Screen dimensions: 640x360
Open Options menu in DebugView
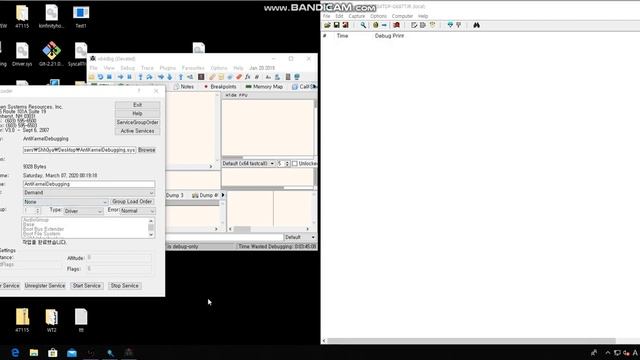[x=378, y=16]
